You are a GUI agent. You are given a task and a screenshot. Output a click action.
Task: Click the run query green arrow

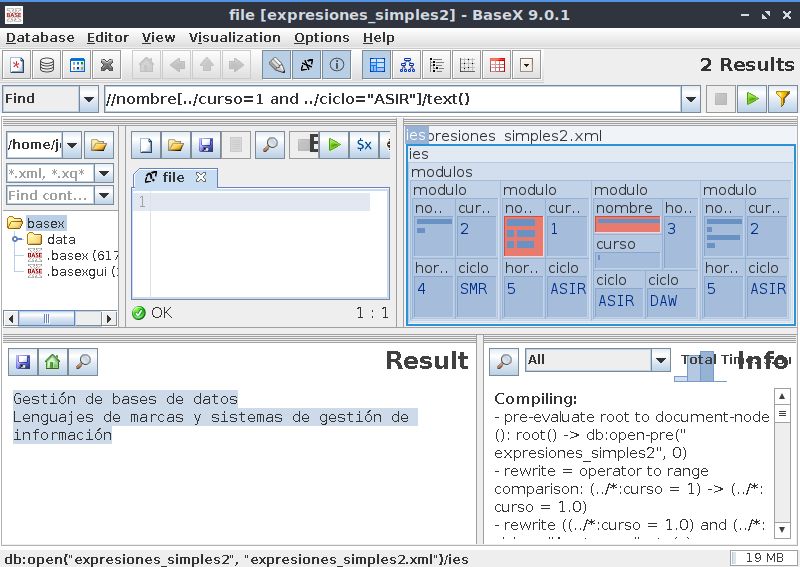click(751, 99)
